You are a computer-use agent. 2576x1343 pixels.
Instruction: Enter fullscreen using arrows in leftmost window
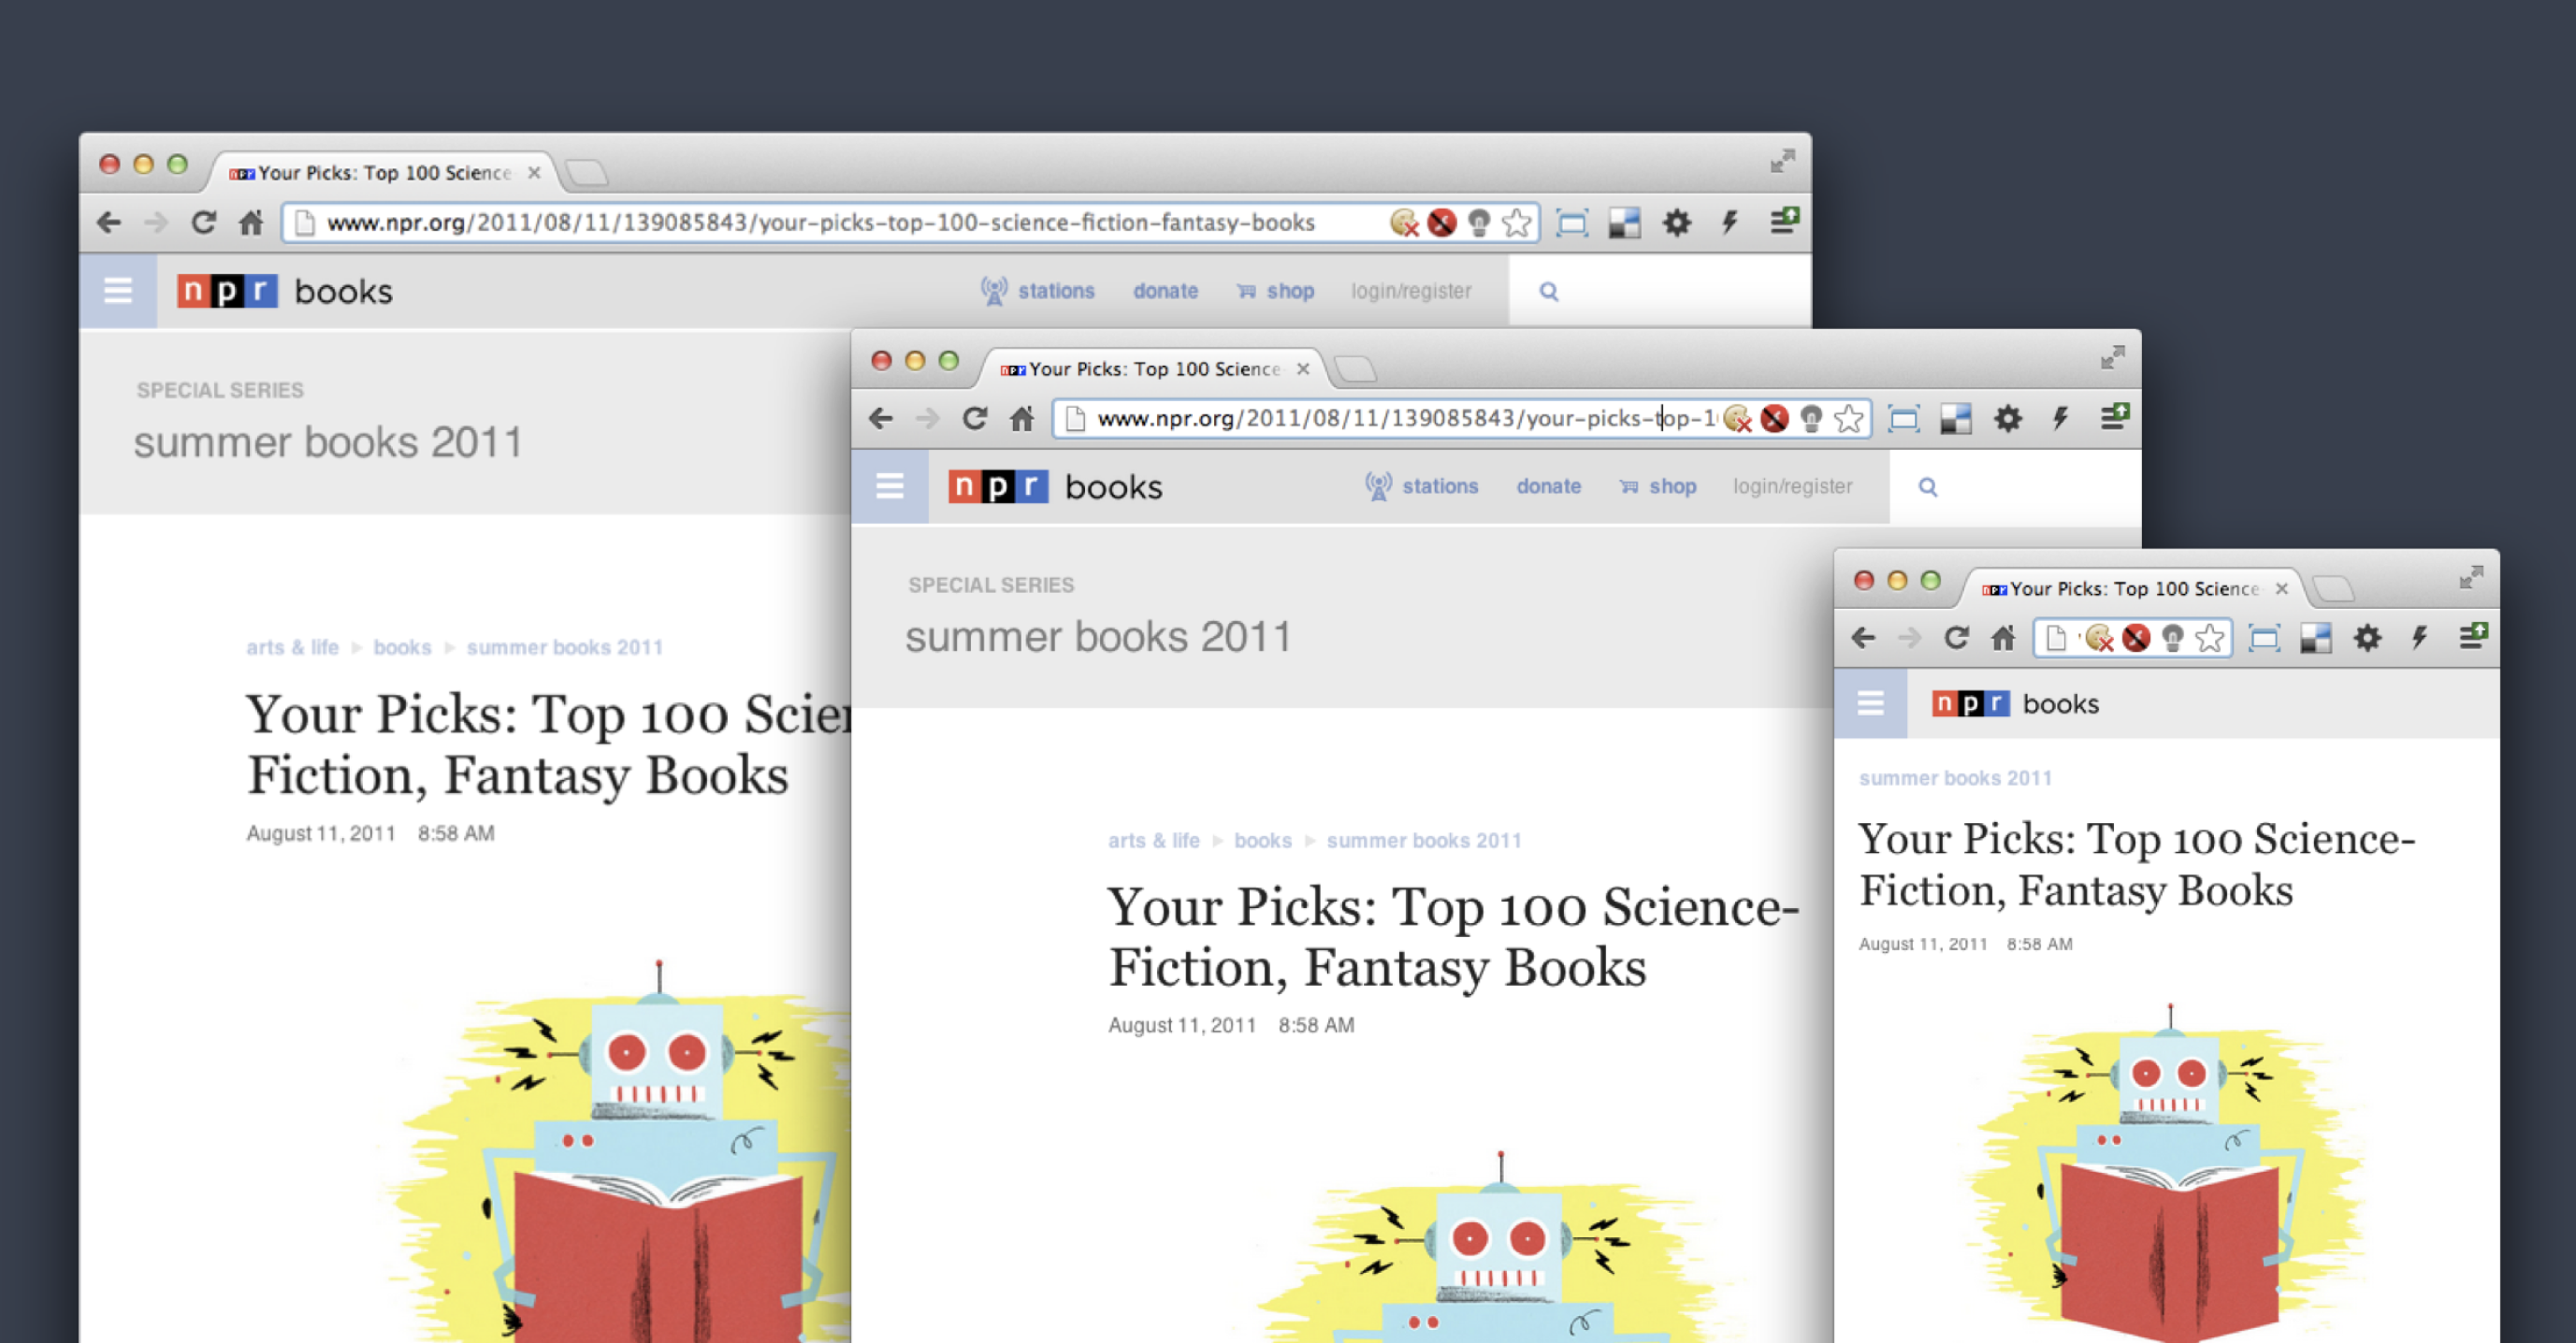tap(1782, 161)
